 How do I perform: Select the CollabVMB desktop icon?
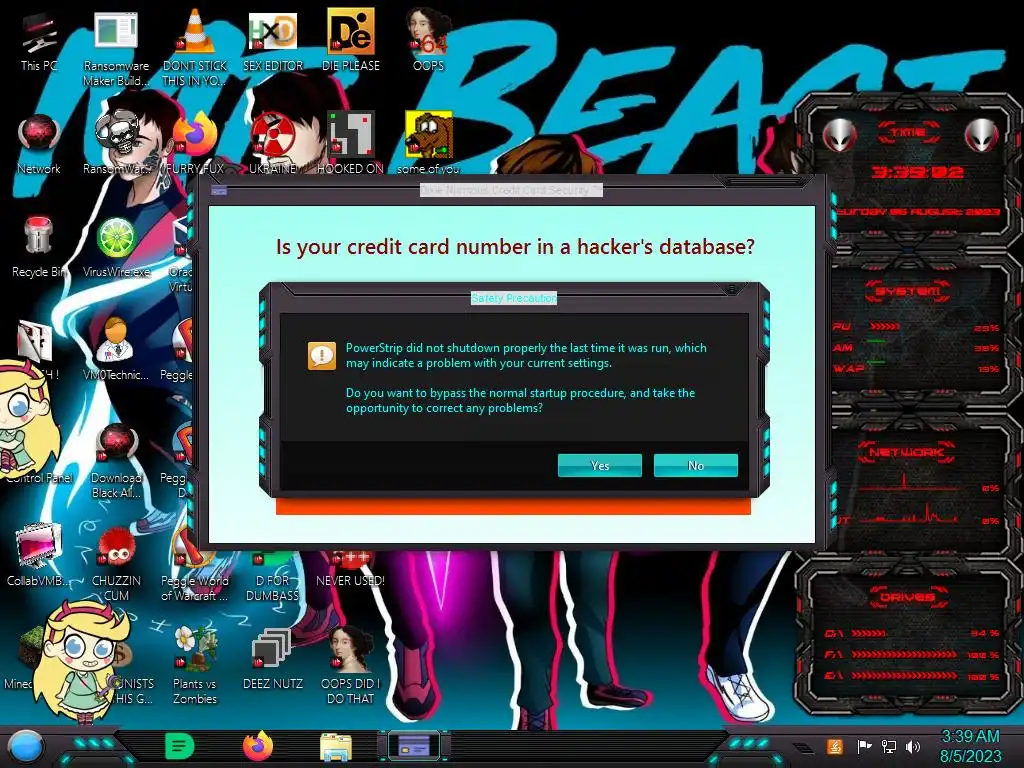(39, 556)
